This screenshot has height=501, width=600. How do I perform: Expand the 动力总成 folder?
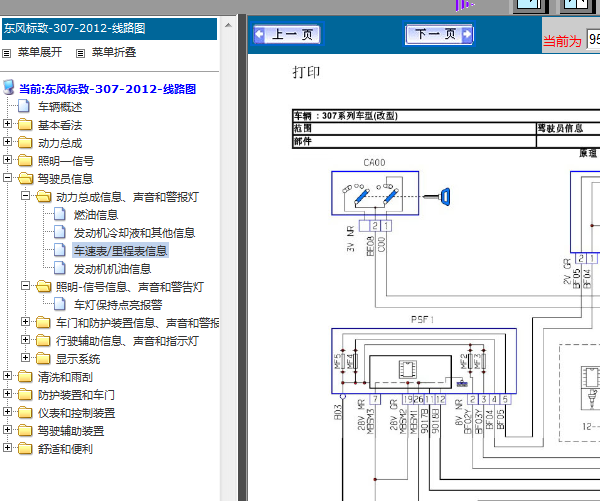(x=7, y=142)
